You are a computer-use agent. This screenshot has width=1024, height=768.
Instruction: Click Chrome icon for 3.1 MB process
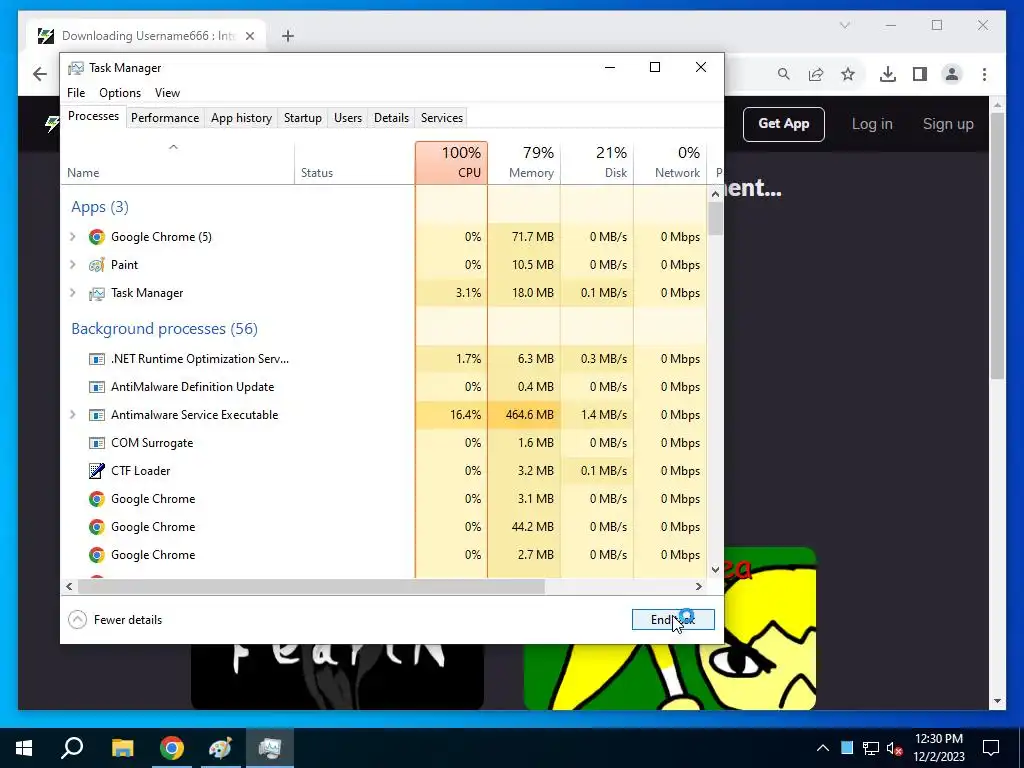point(97,499)
